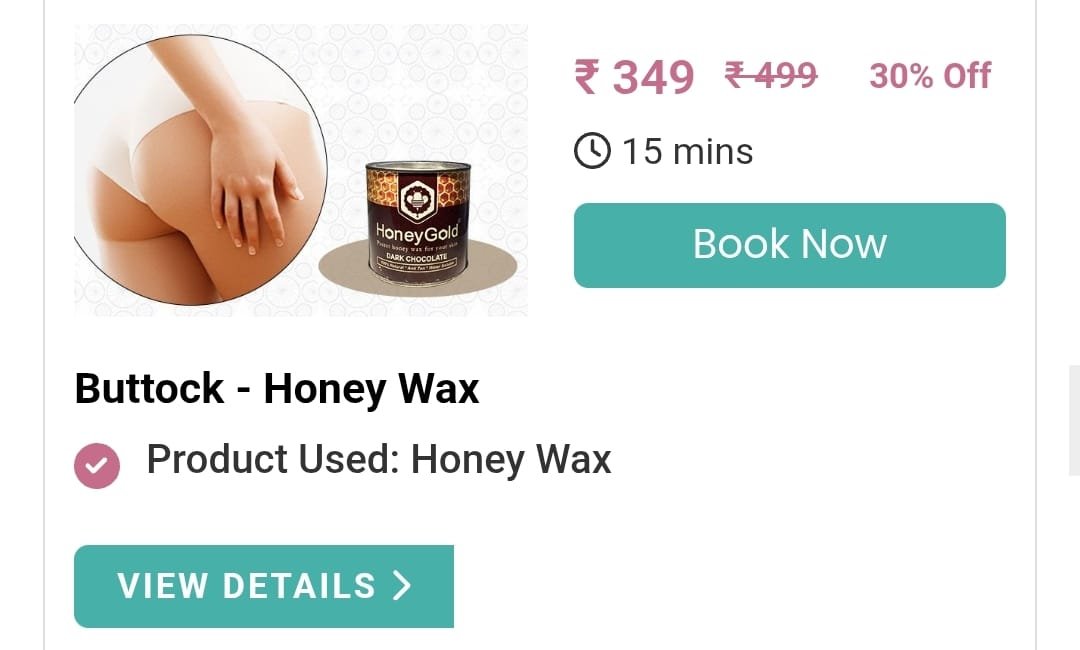Click the 30% Off discount label
Screen dimensions: 1080x650
click(930, 76)
